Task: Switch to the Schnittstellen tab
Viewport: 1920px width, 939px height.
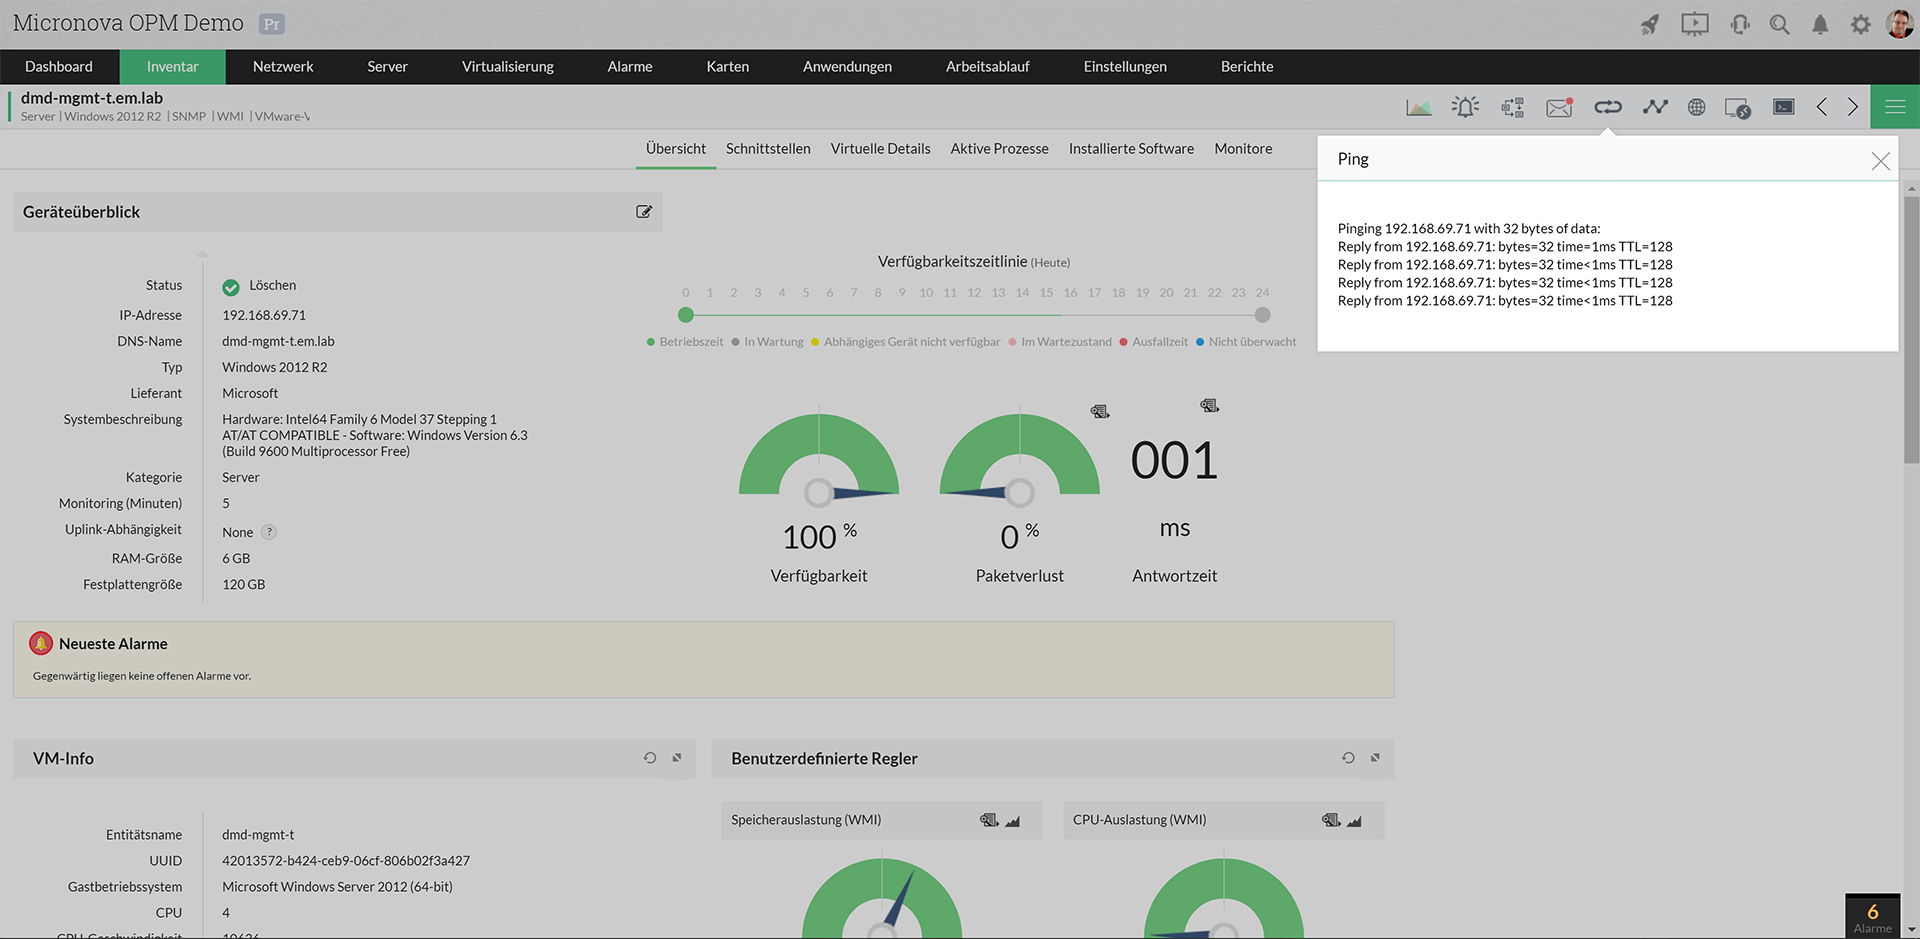Action: click(768, 149)
